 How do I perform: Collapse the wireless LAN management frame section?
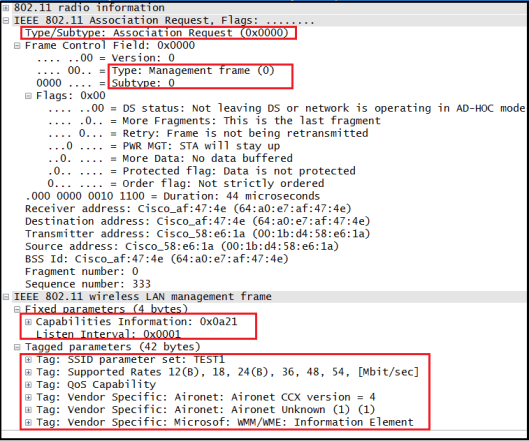[6, 297]
